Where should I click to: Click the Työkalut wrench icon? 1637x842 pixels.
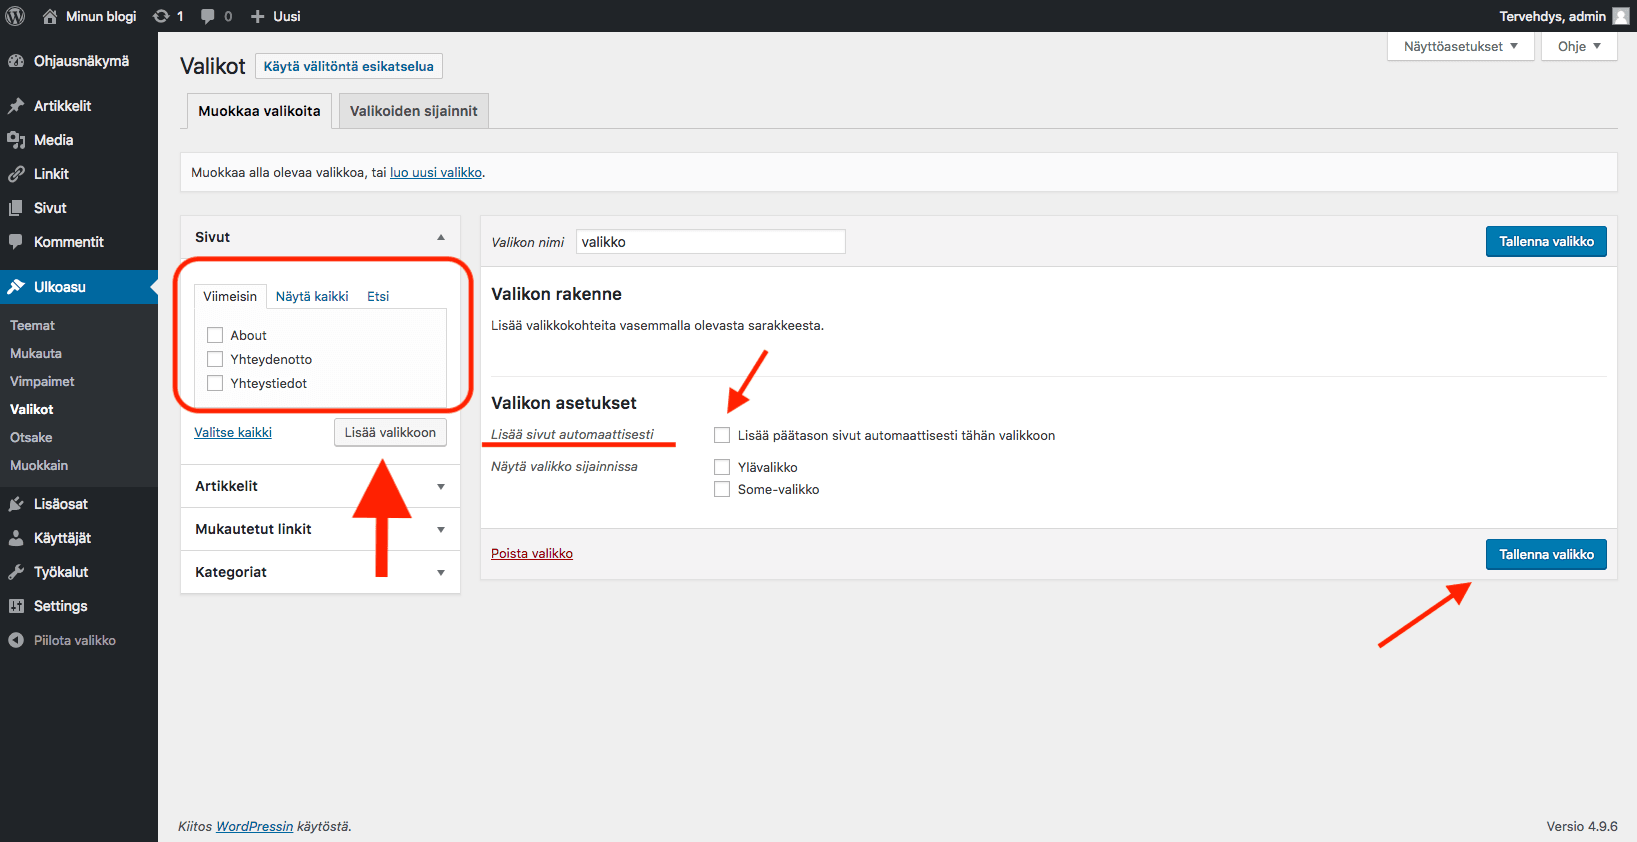(x=16, y=572)
